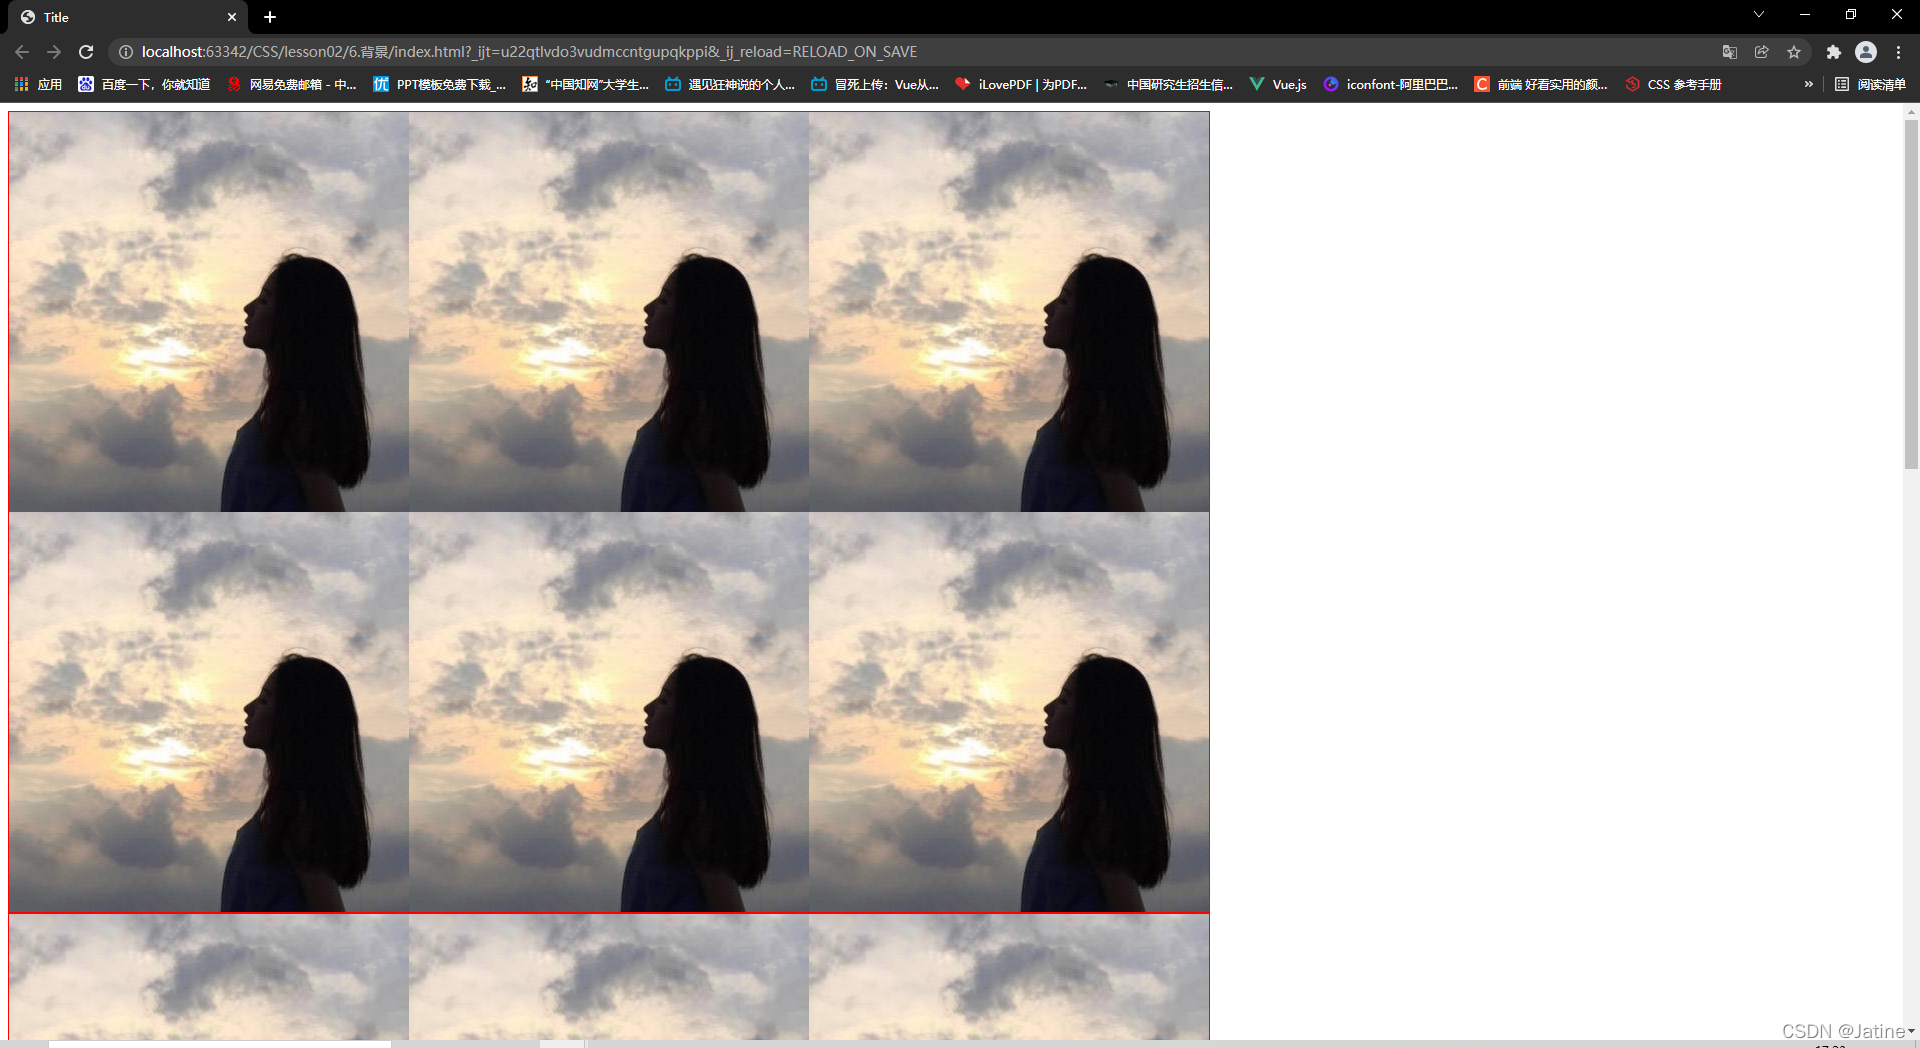This screenshot has width=1920, height=1048.
Task: Open iconfont-阿里巴巴 bookmark
Action: coord(1391,85)
